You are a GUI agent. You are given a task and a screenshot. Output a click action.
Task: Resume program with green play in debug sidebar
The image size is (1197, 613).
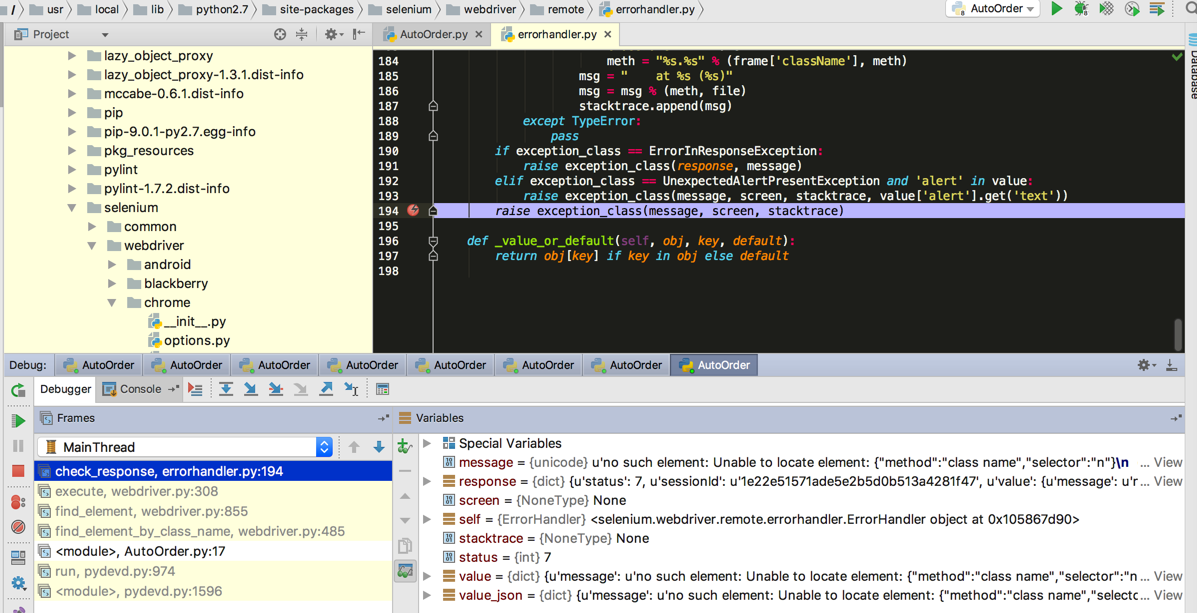[x=18, y=420]
